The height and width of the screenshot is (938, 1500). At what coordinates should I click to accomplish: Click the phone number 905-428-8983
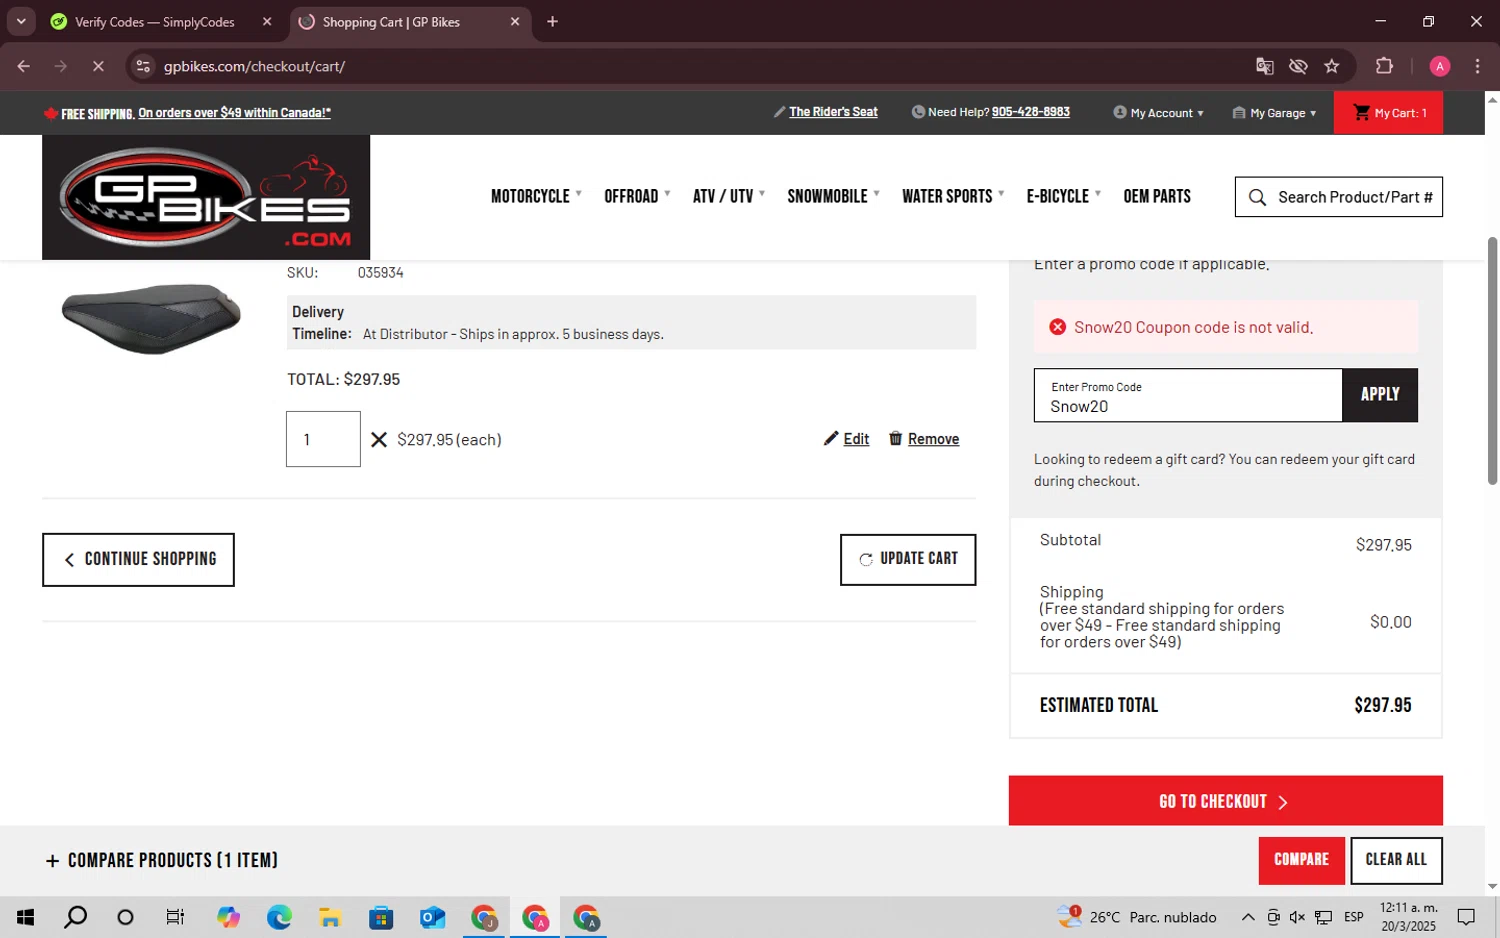click(1030, 112)
